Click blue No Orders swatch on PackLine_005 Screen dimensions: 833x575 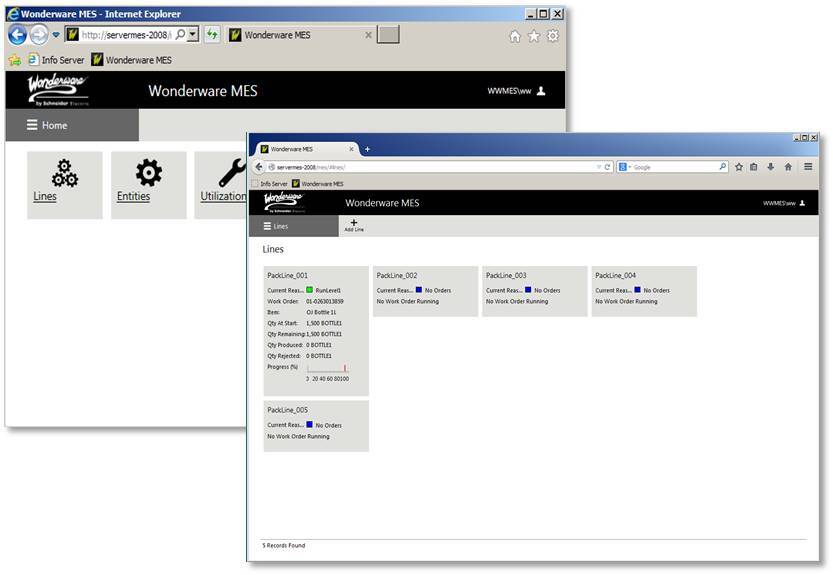310,425
